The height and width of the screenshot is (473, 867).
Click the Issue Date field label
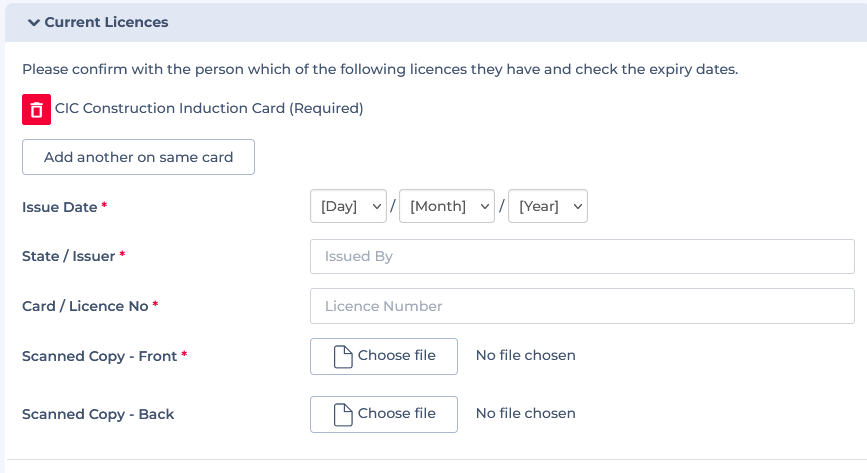[60, 207]
